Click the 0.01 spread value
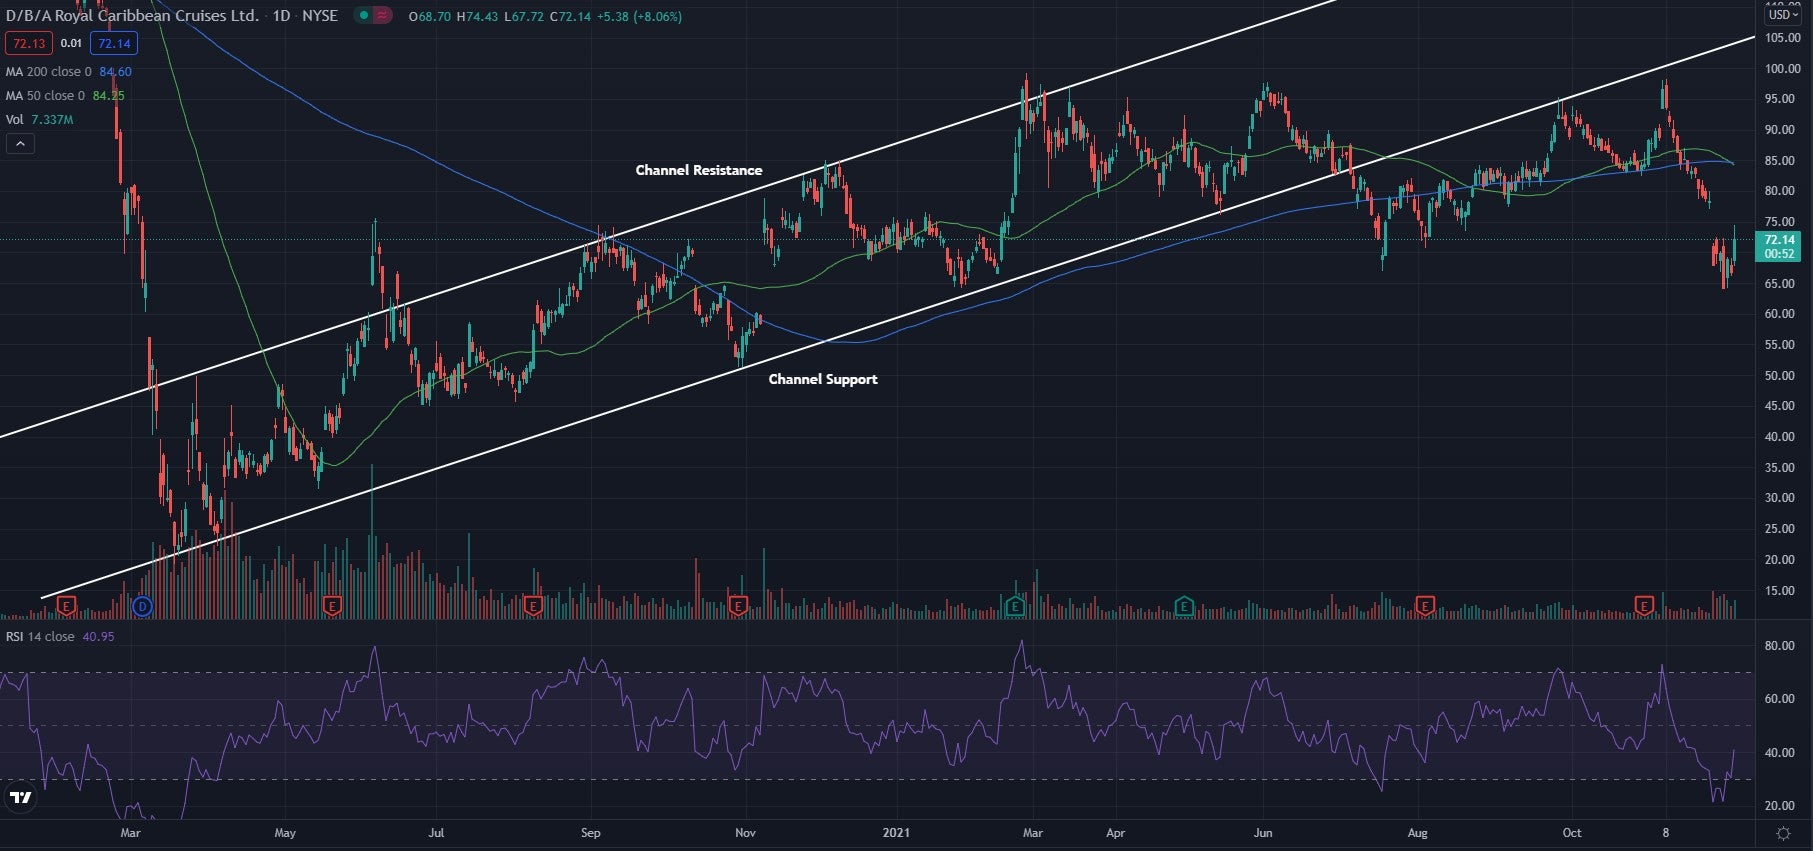The height and width of the screenshot is (851, 1813). (71, 43)
